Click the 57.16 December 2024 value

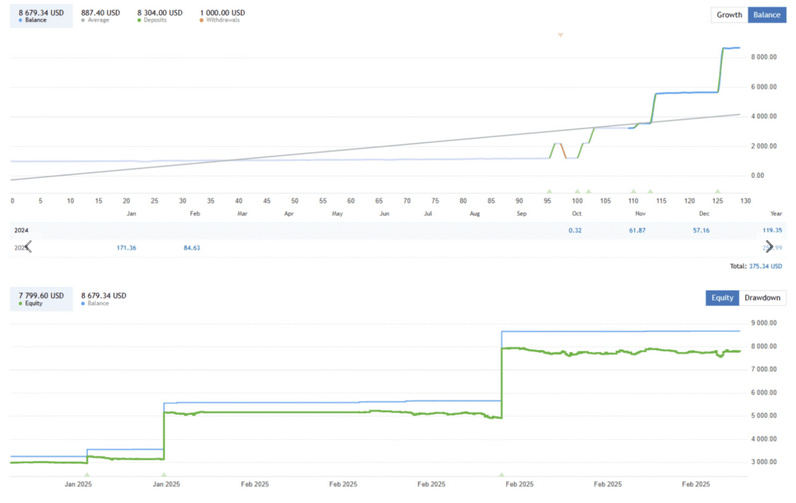(x=701, y=230)
